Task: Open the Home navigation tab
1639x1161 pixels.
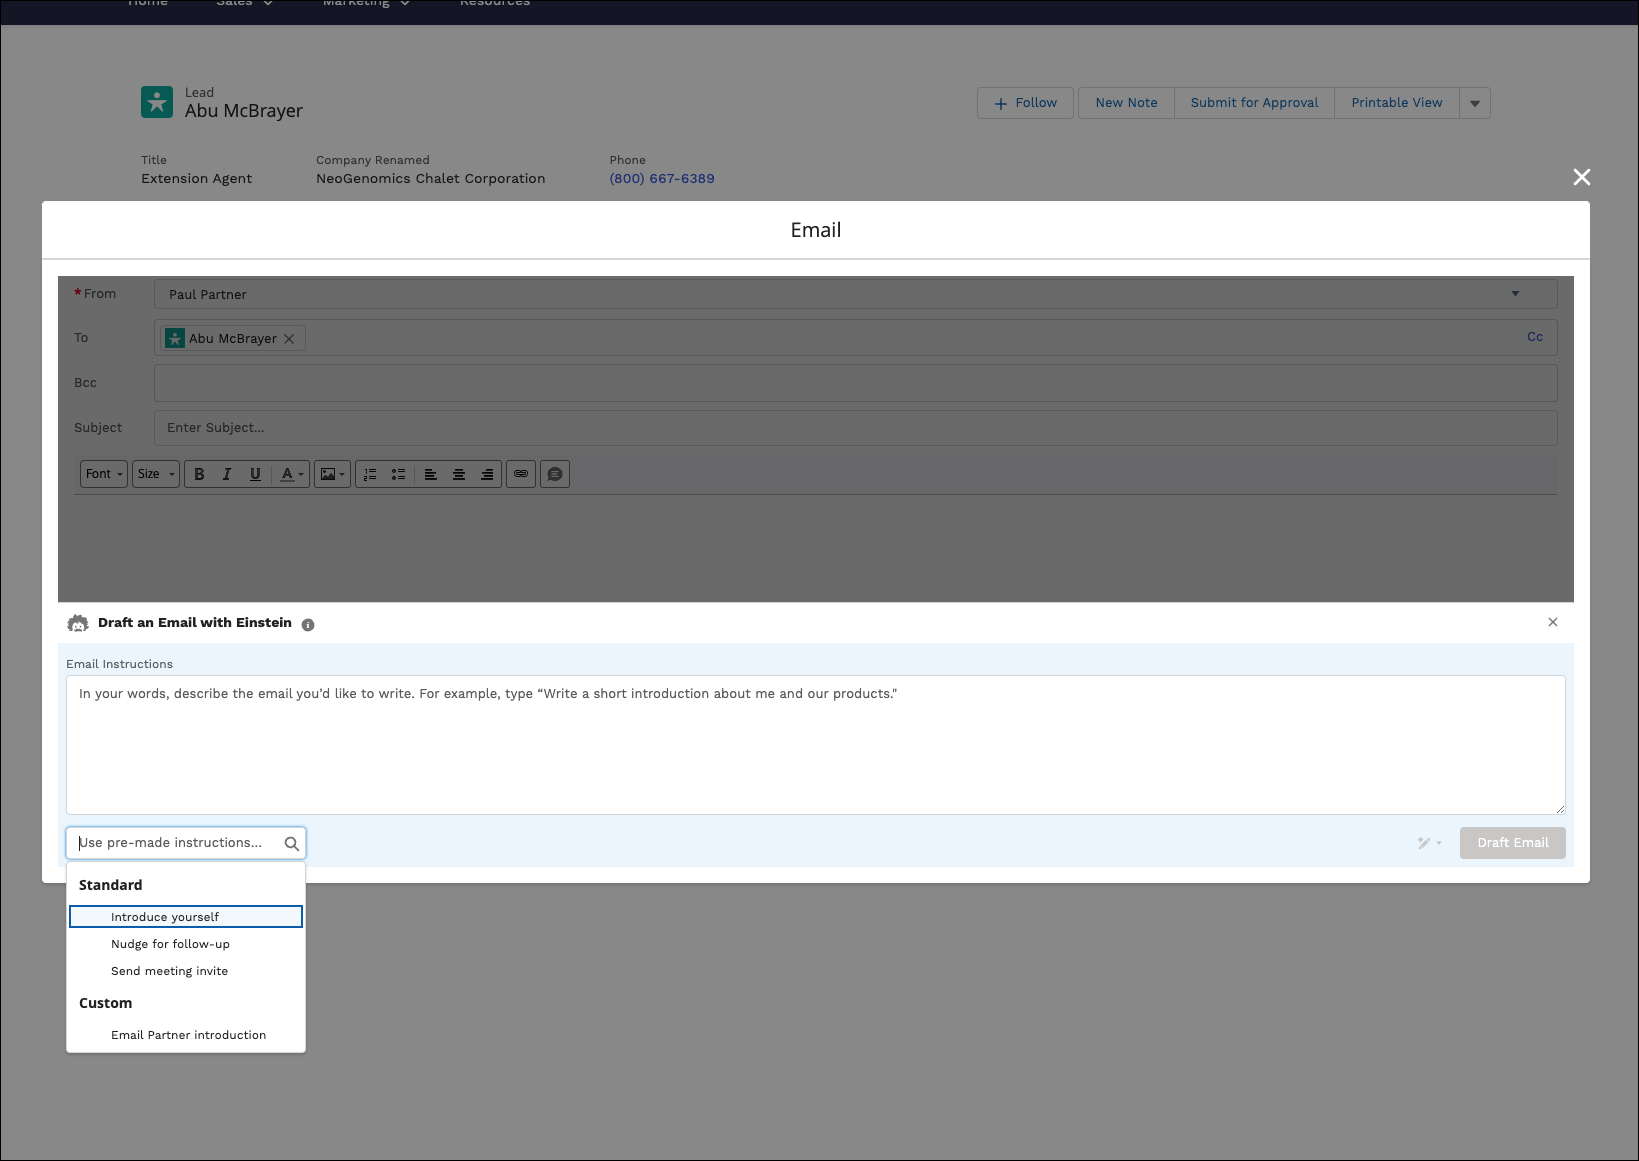Action: 148,4
